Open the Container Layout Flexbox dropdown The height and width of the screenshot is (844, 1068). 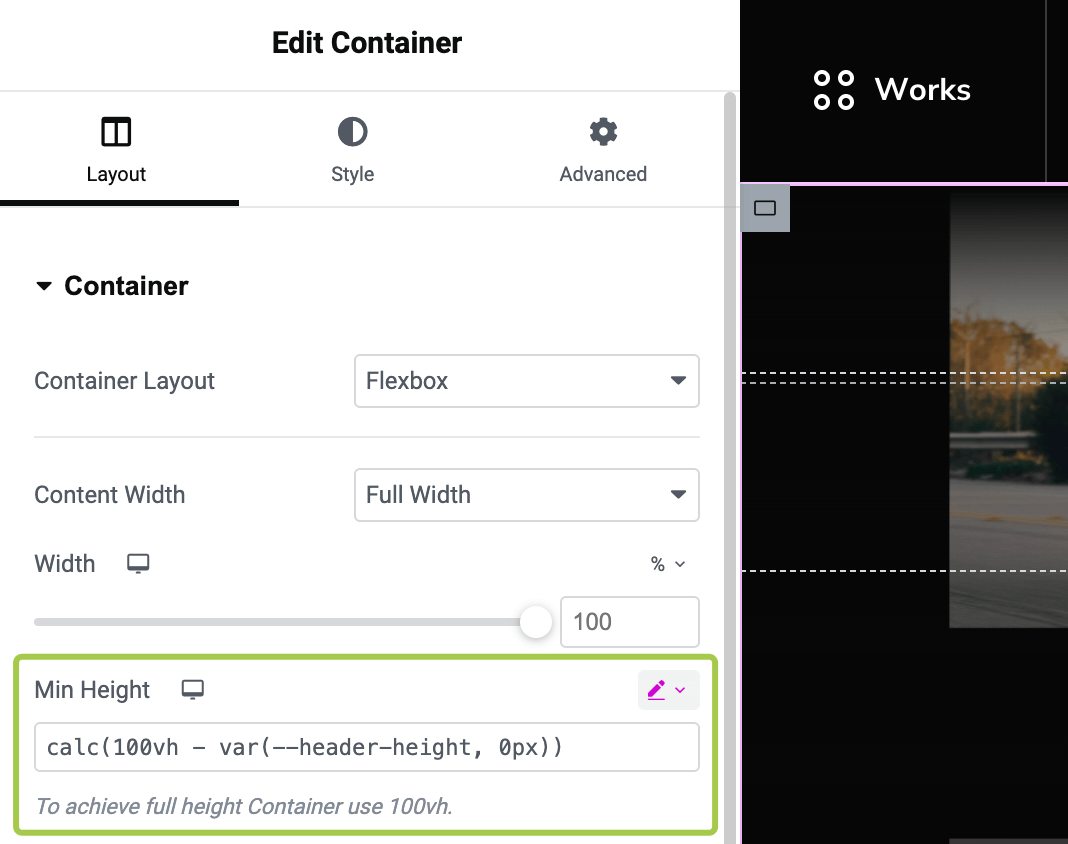point(526,381)
